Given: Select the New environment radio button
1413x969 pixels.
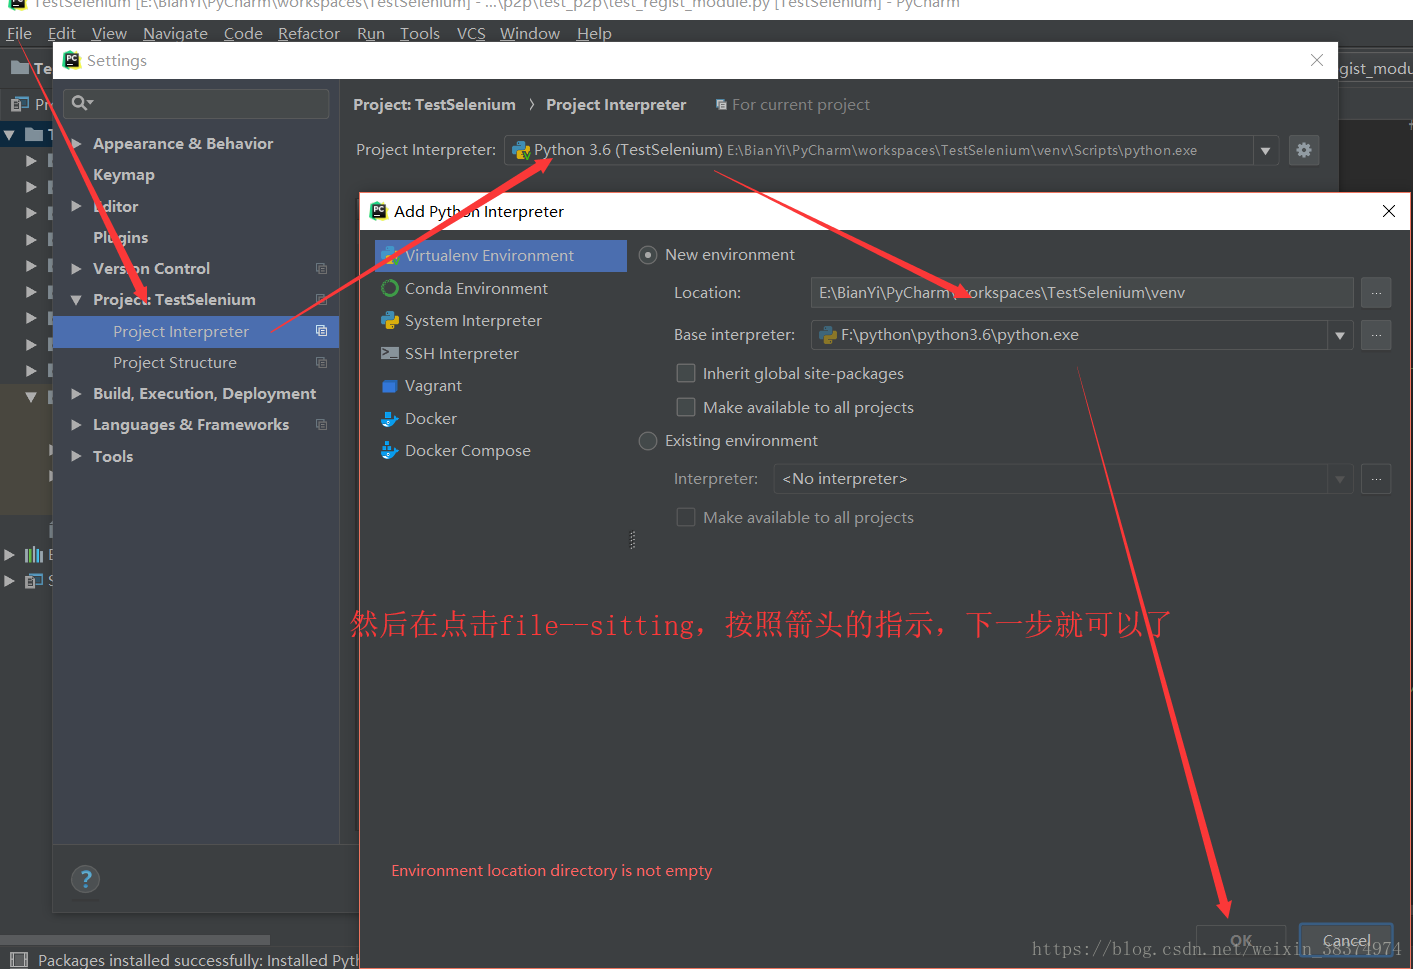Looking at the screenshot, I should pos(648,255).
